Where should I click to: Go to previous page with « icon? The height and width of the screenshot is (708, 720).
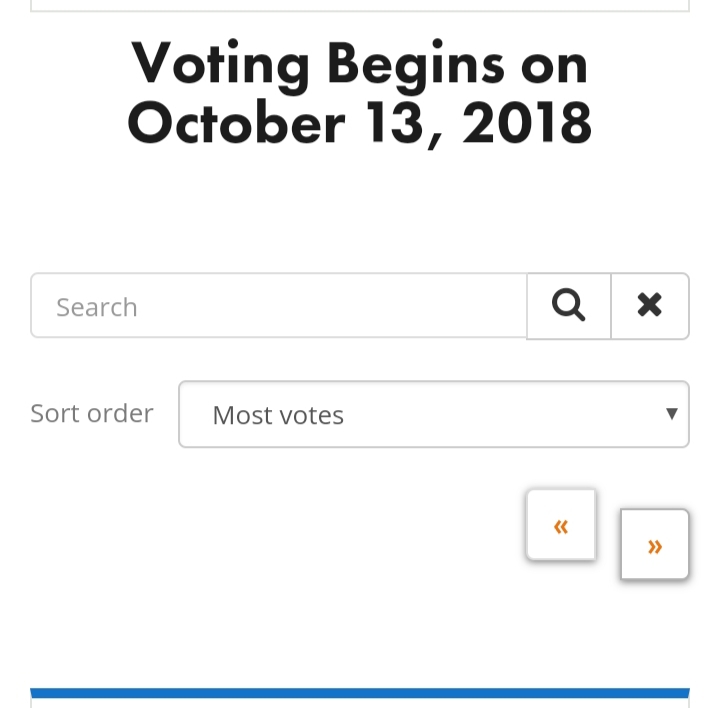point(561,525)
